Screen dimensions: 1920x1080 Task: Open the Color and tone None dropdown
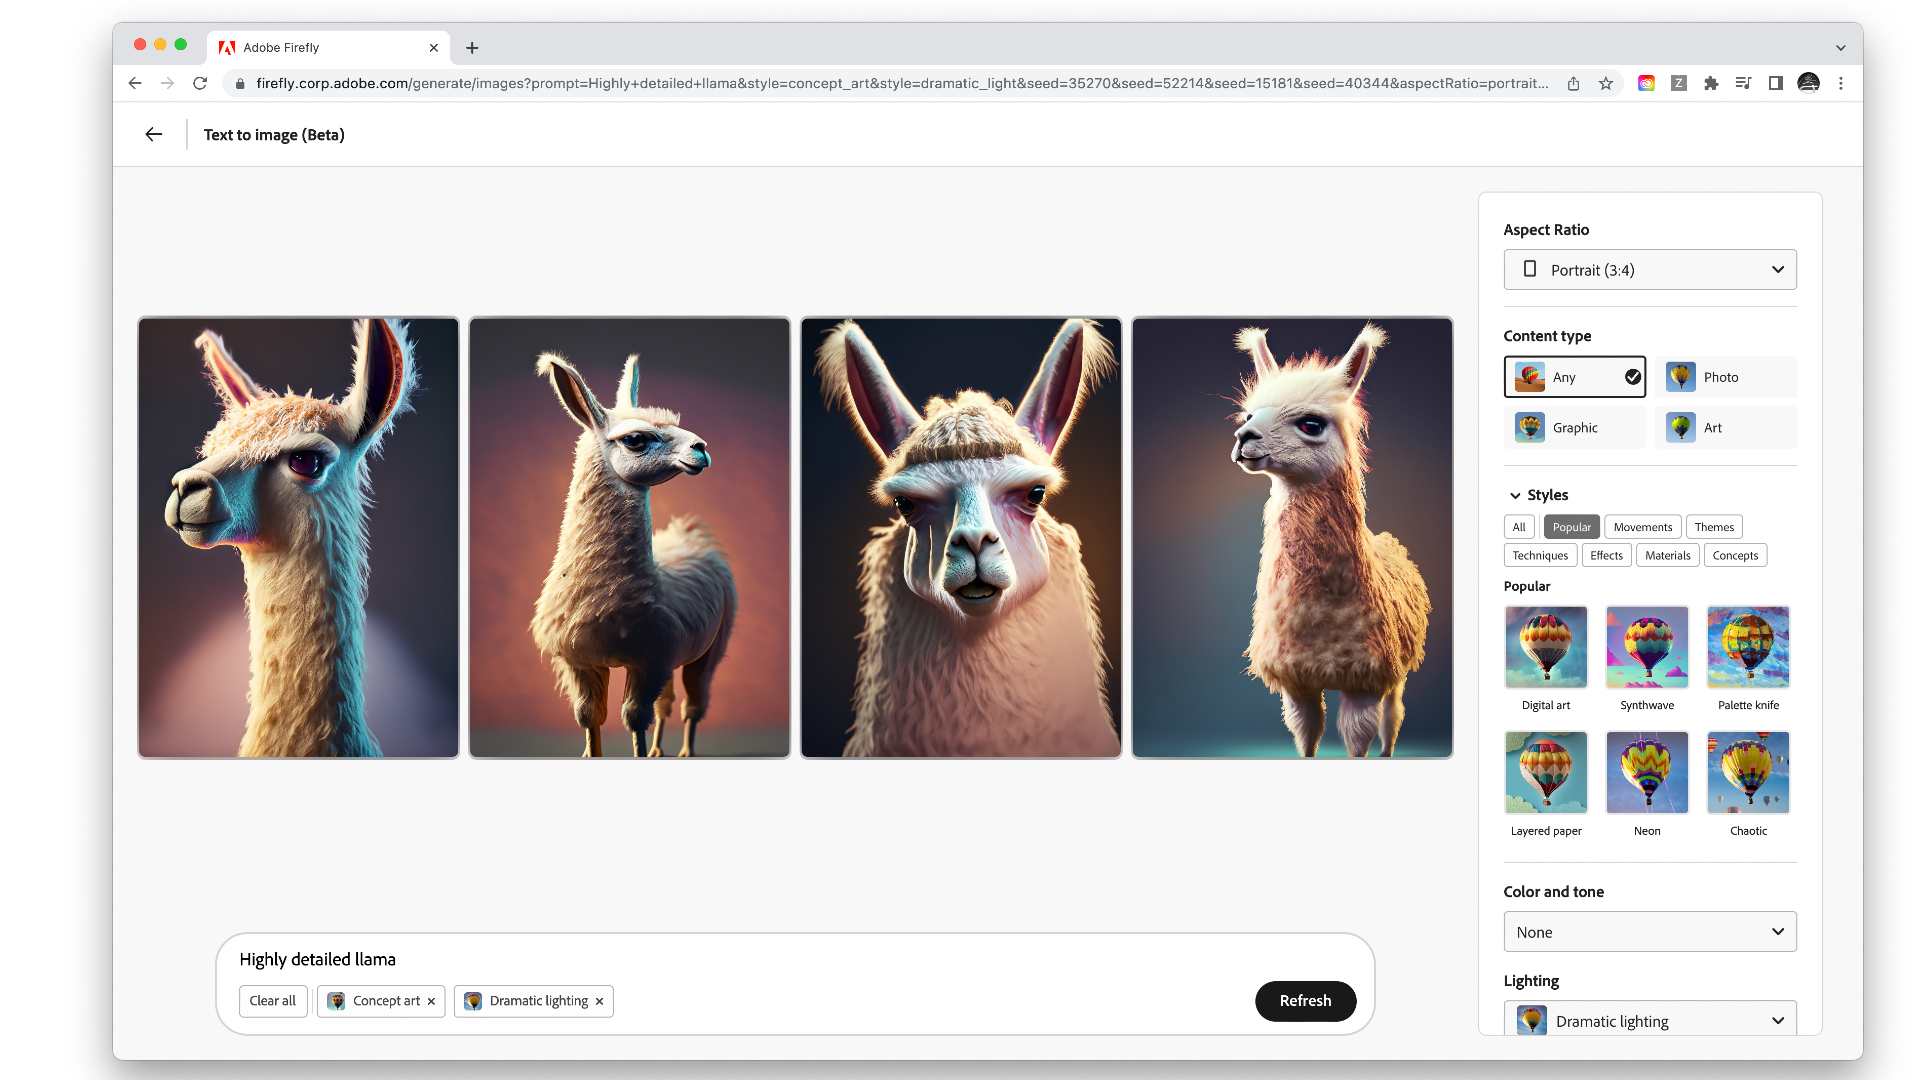tap(1650, 932)
